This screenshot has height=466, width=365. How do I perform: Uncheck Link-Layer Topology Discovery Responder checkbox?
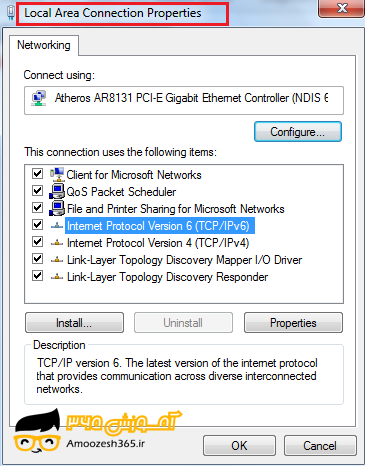coord(37,276)
